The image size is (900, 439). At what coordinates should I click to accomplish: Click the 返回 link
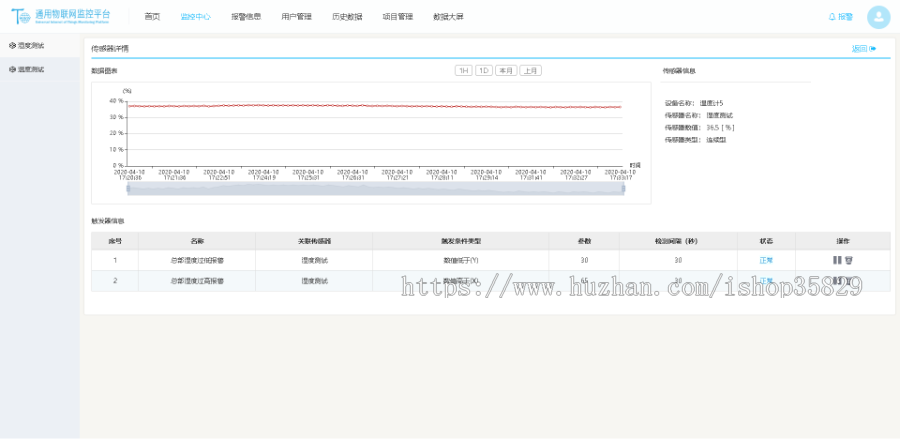point(864,49)
